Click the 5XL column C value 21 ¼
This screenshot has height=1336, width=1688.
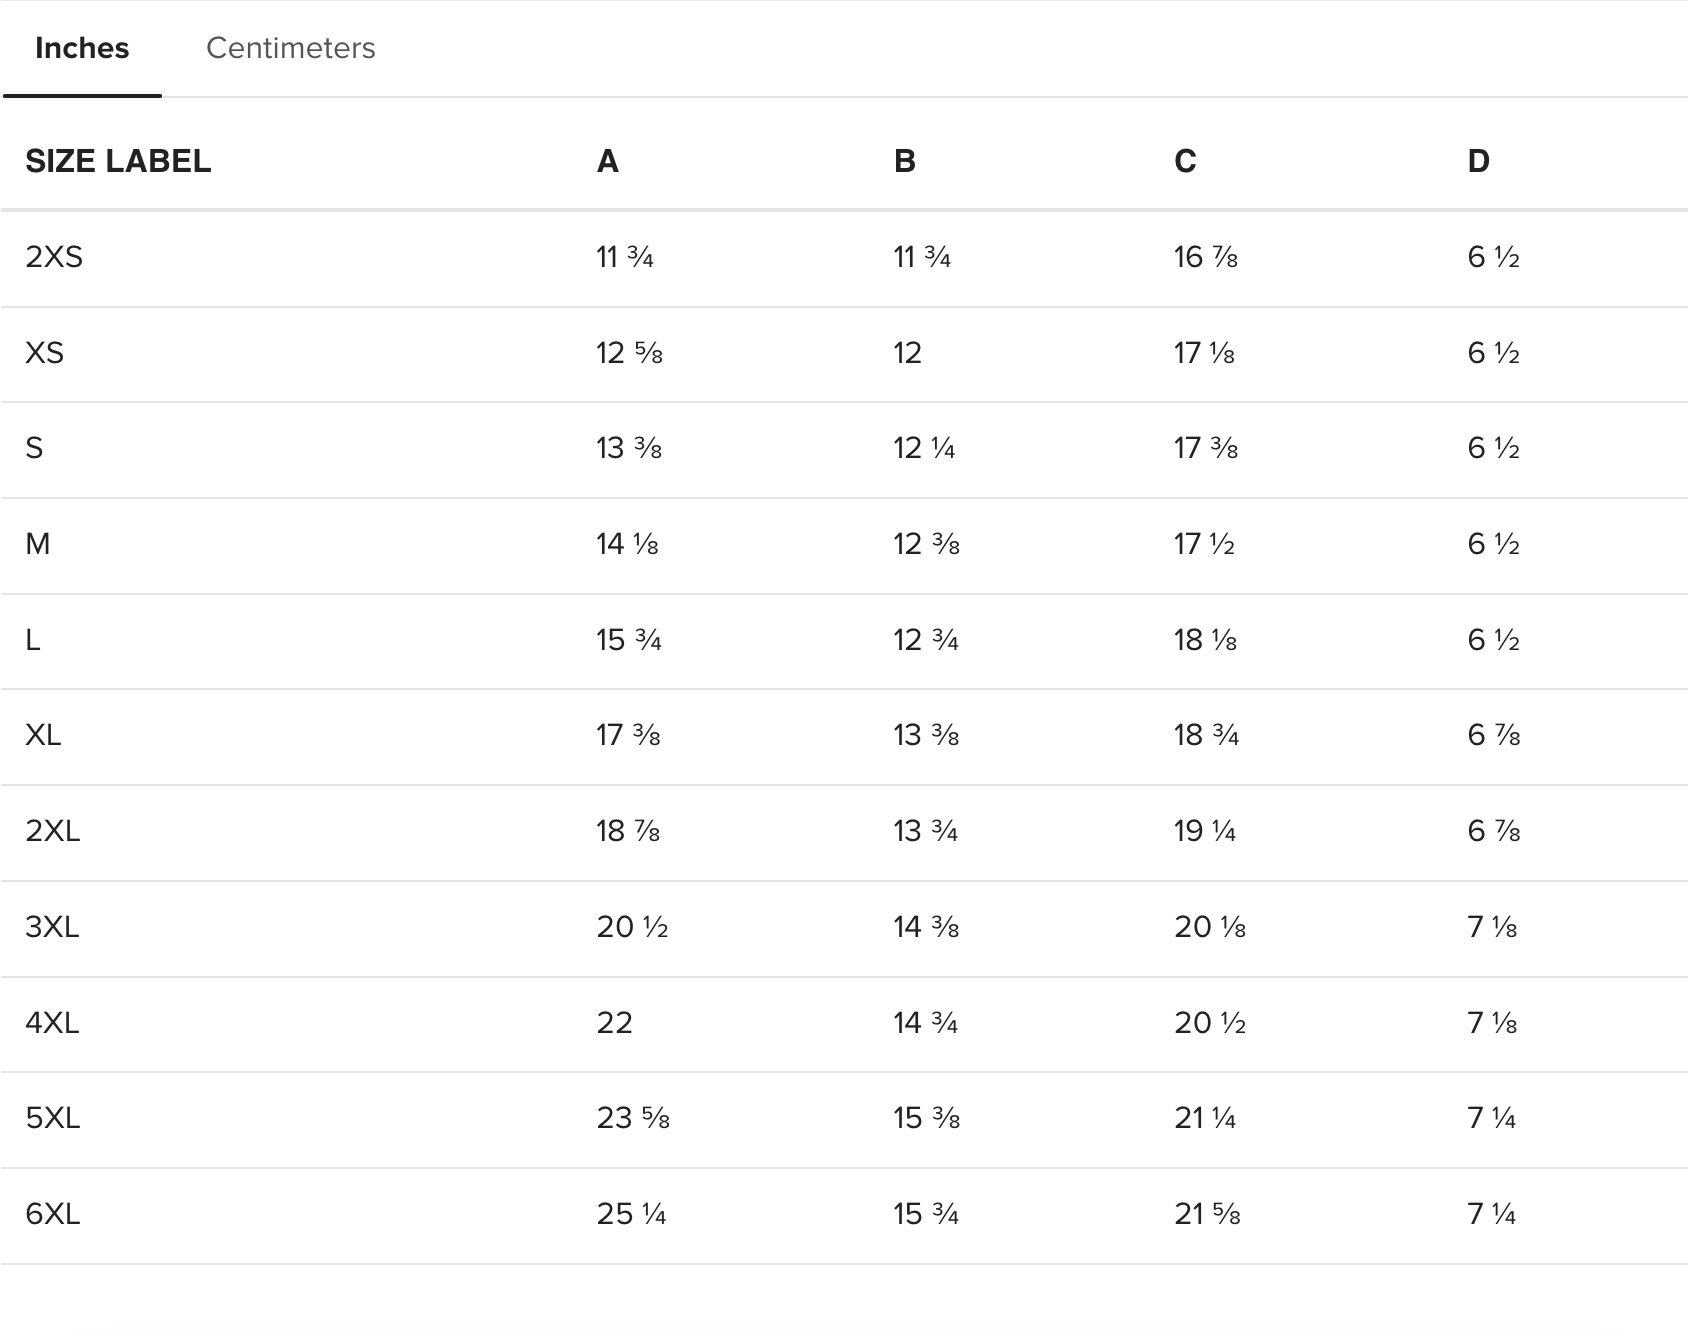click(1204, 1118)
